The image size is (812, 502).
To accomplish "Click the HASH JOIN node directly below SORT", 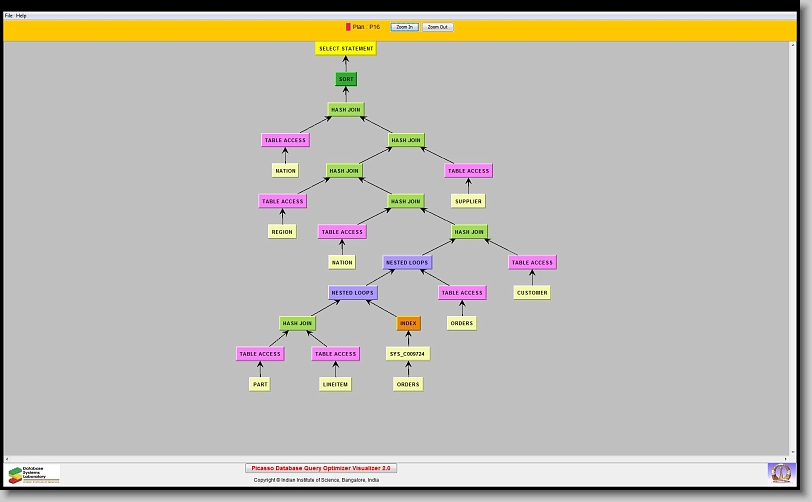I will coord(346,110).
